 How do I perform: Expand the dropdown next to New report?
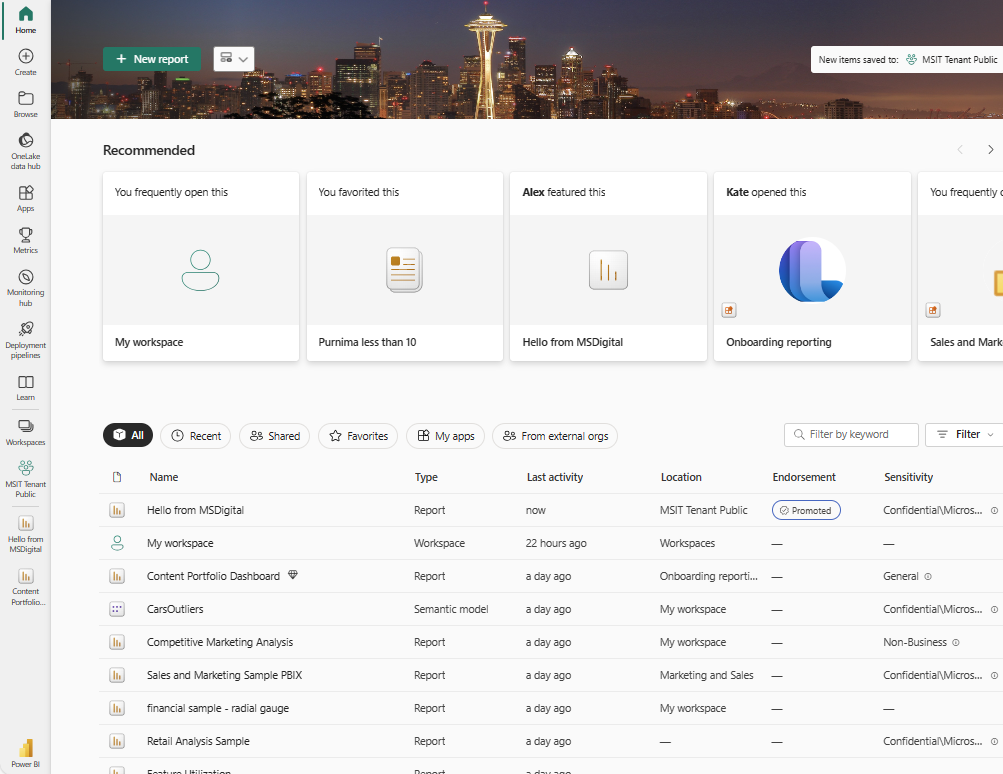233,59
